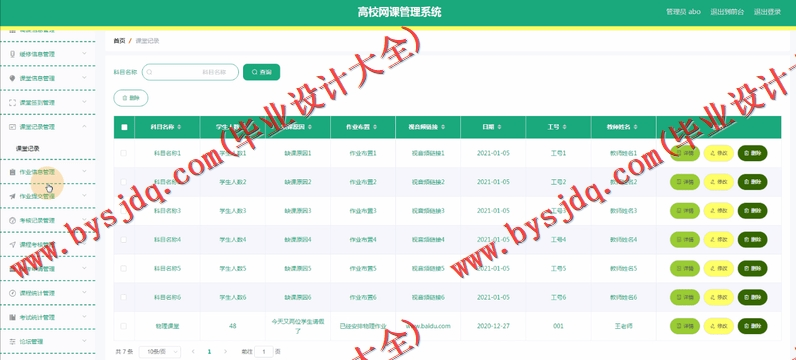Expand 课堂签到管理 with its chevron
This screenshot has height=360, width=796.
[x=84, y=102]
